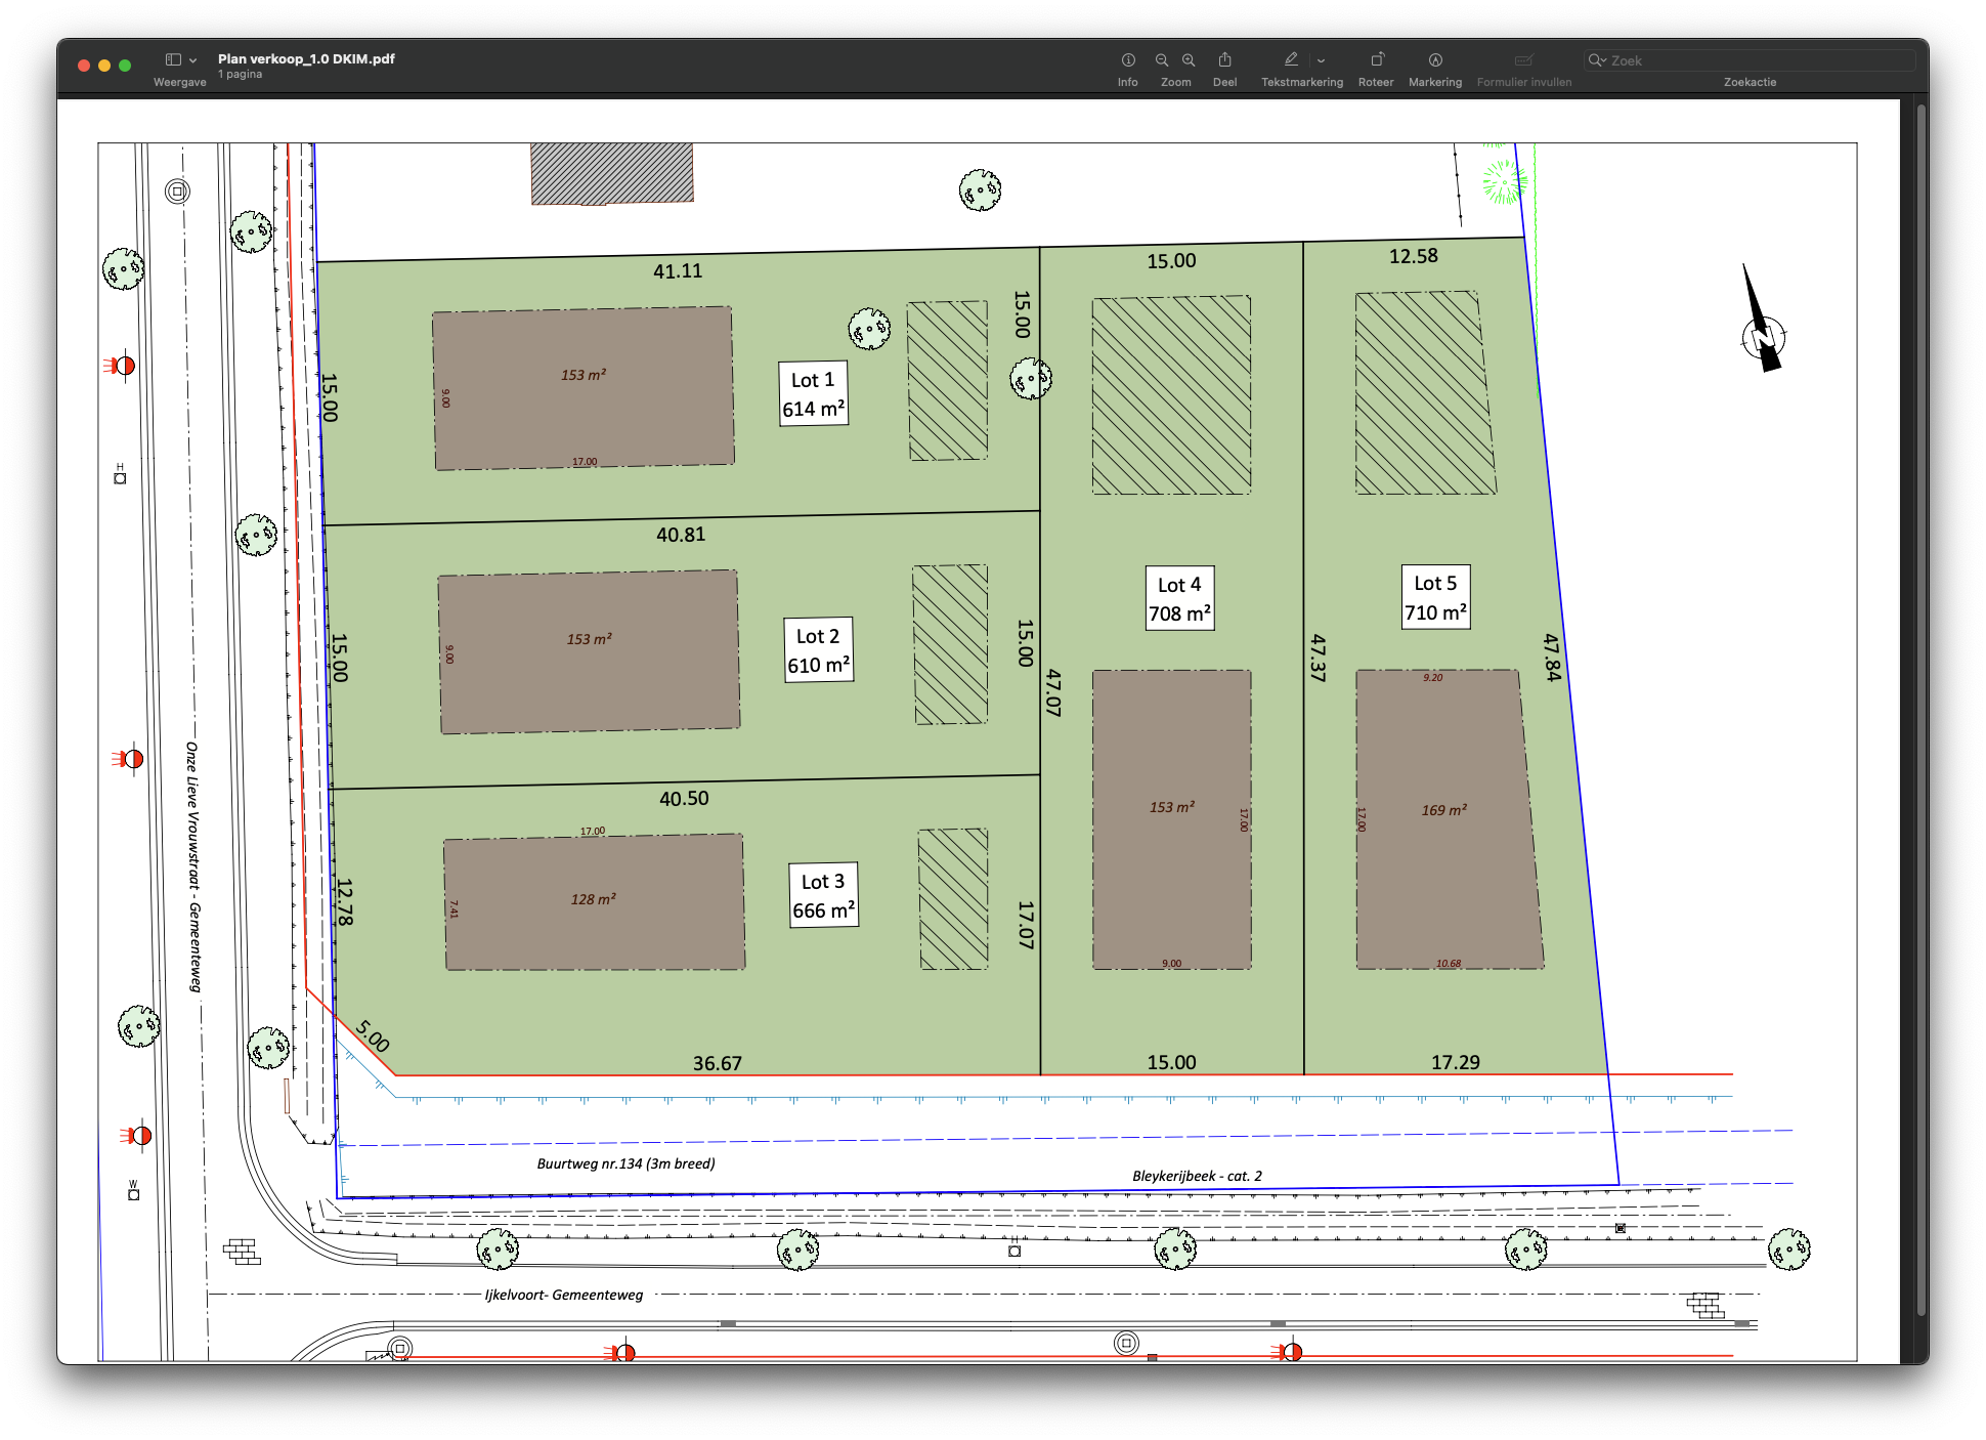
Task: Open the Markering markup toolbar
Action: click(1435, 59)
